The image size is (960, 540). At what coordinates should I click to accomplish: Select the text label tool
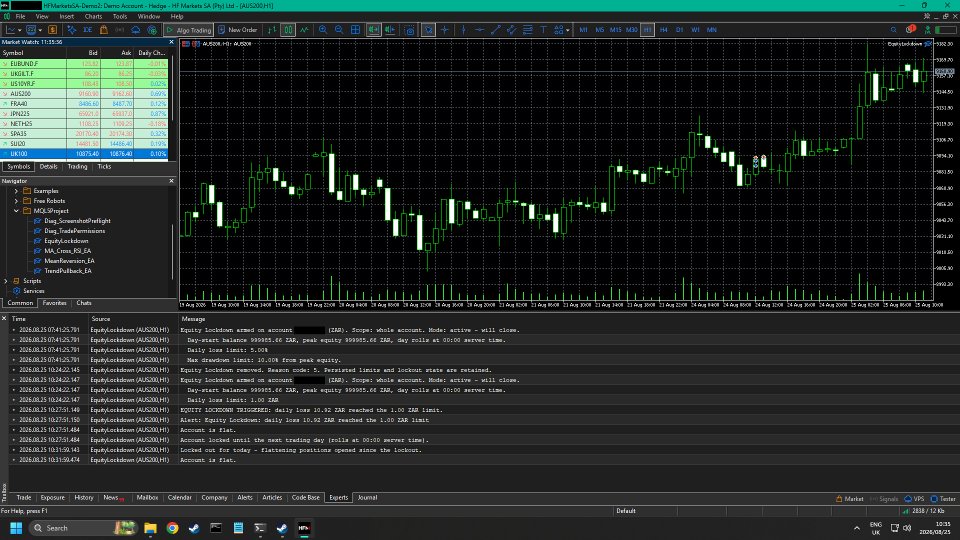pos(543,29)
